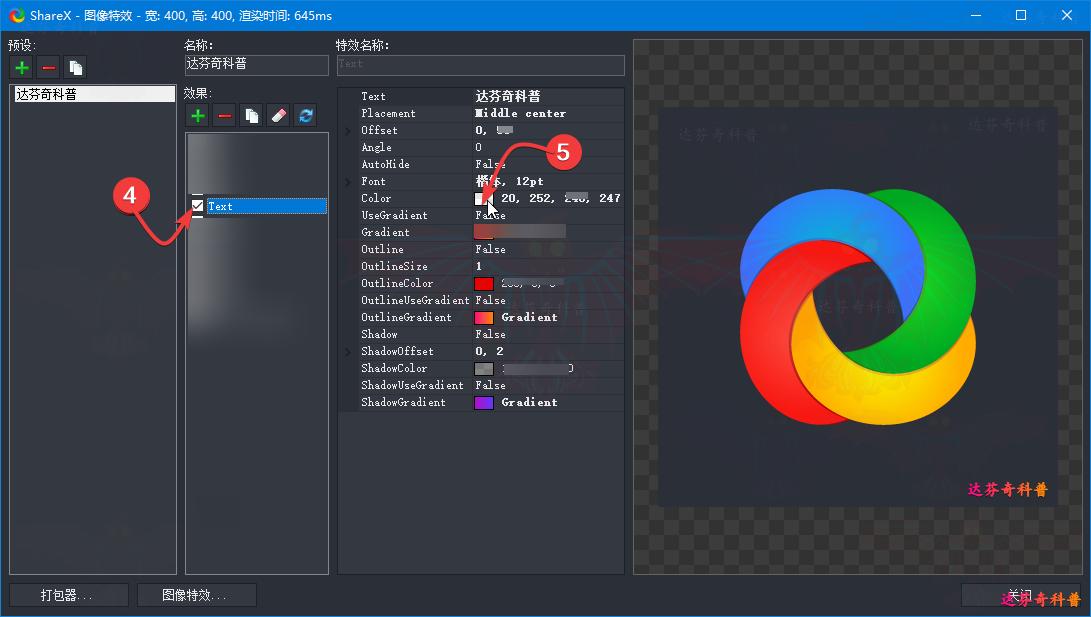1091x617 pixels.
Task: Remove the selected effect with red minus
Action: (225, 116)
